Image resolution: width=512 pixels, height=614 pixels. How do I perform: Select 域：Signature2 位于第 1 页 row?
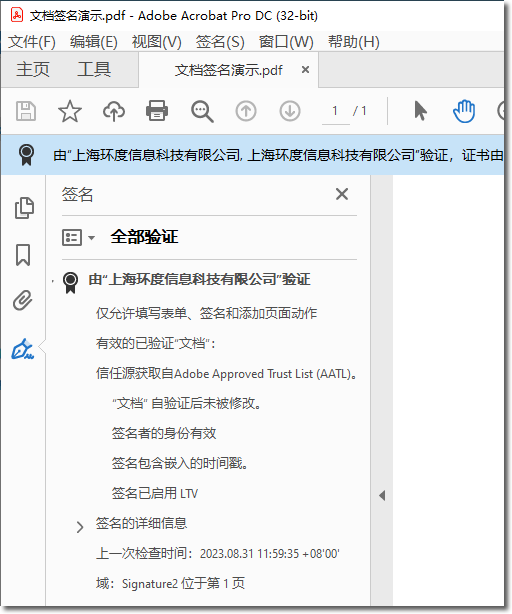coord(171,583)
